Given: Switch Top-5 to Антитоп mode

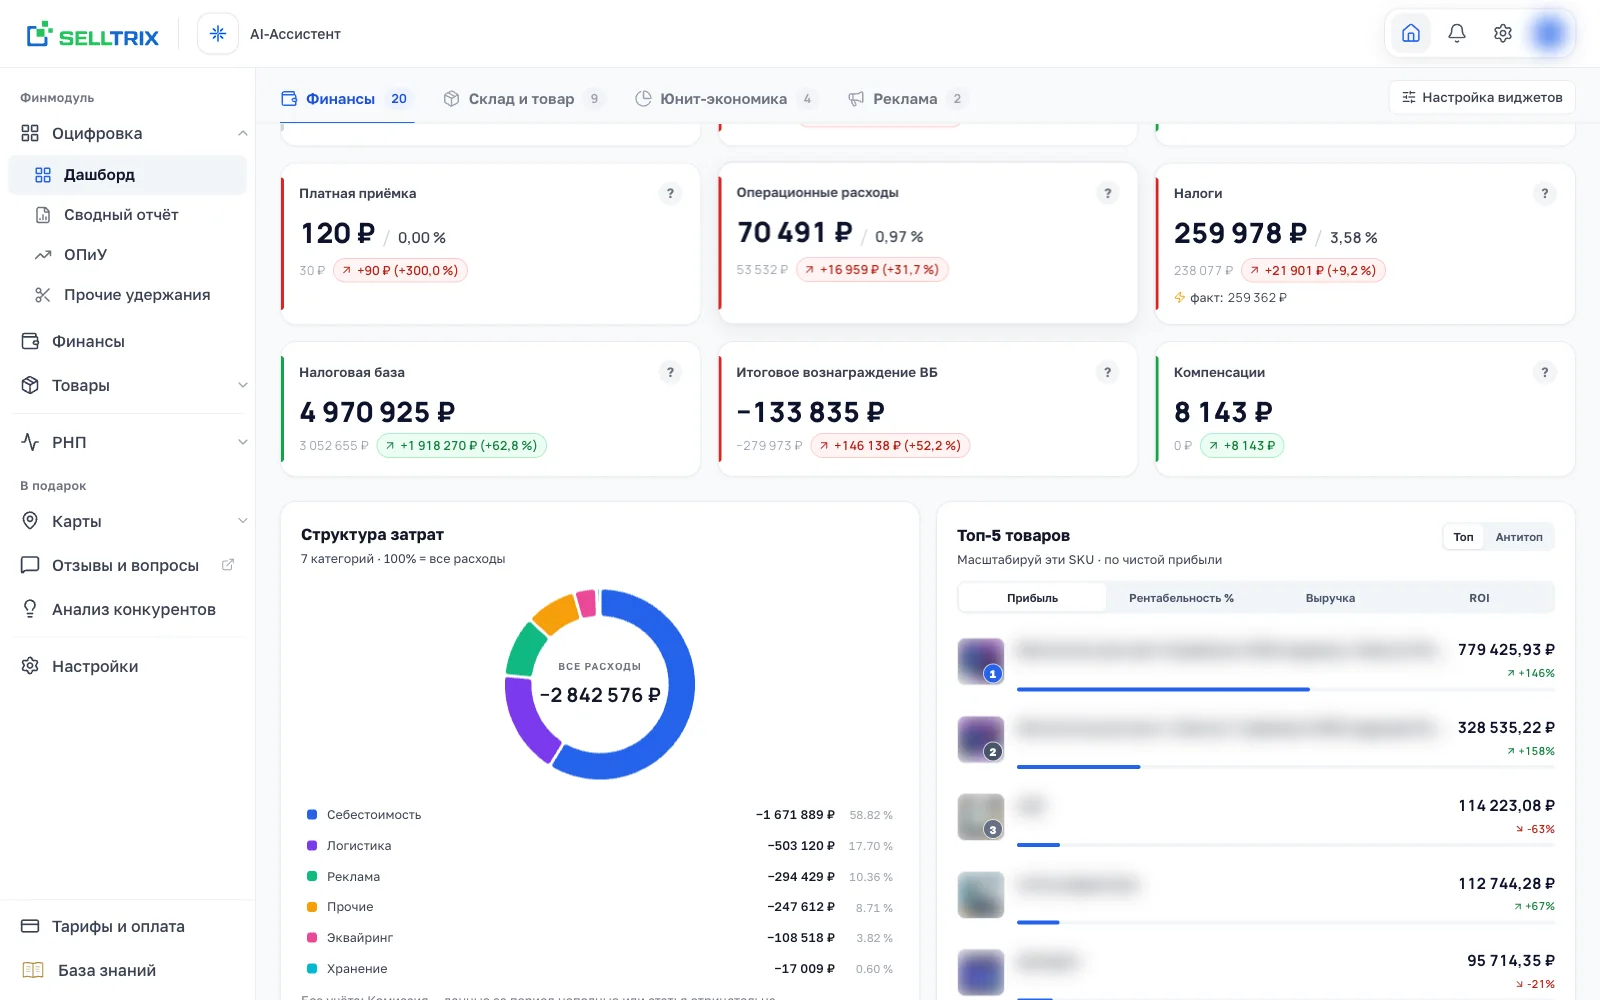Looking at the screenshot, I should 1519,537.
